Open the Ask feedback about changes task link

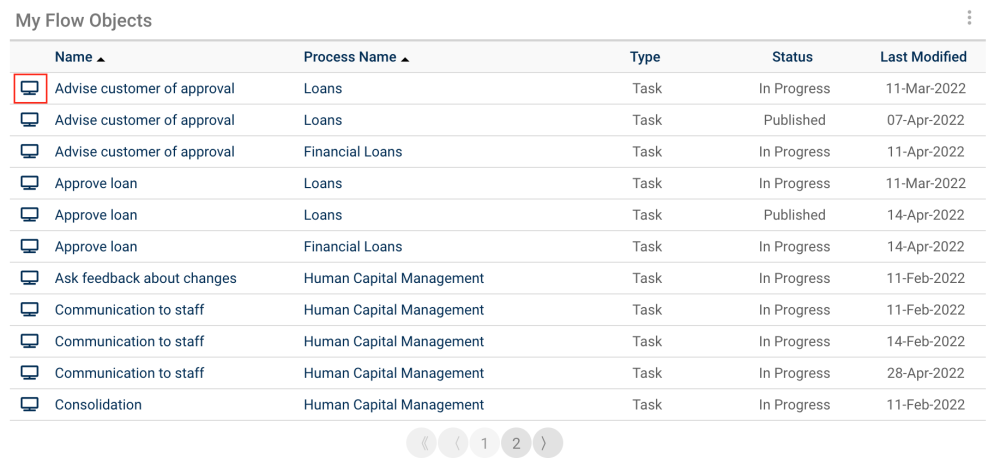click(145, 279)
